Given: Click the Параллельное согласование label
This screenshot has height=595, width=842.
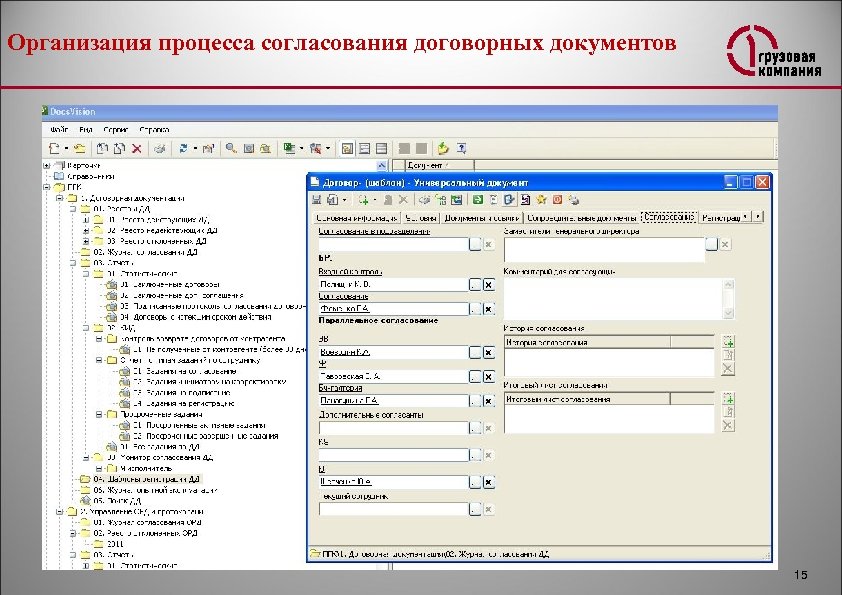Looking at the screenshot, I should pyautogui.click(x=379, y=320).
